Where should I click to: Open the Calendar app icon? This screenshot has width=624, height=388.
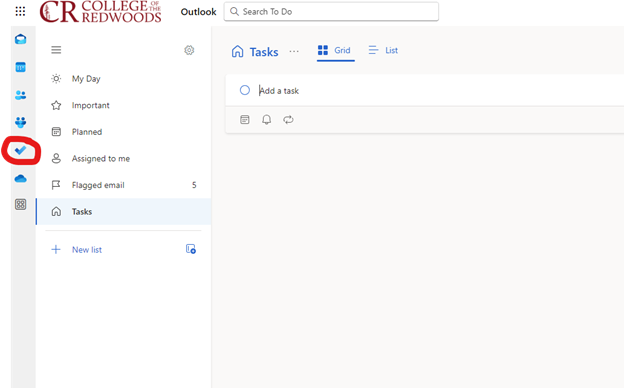point(21,67)
